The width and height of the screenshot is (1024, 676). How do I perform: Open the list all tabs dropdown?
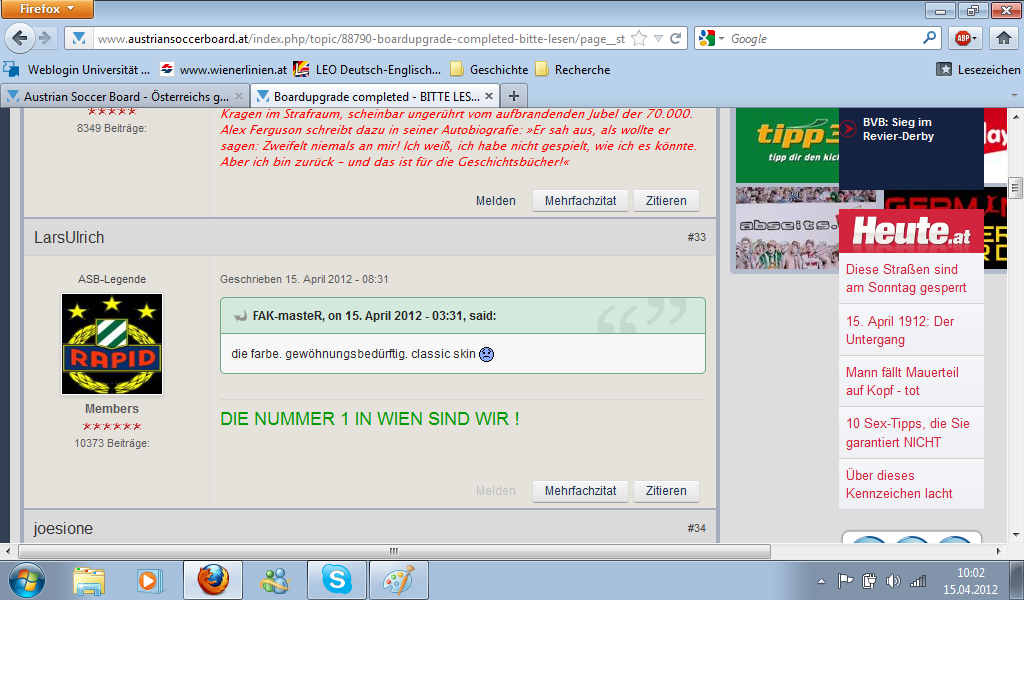[x=1014, y=96]
